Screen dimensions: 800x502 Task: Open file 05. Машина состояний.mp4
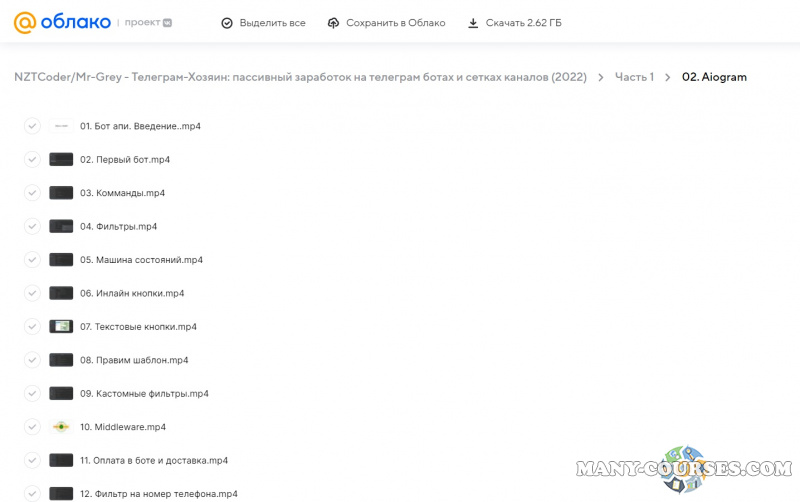pos(141,260)
